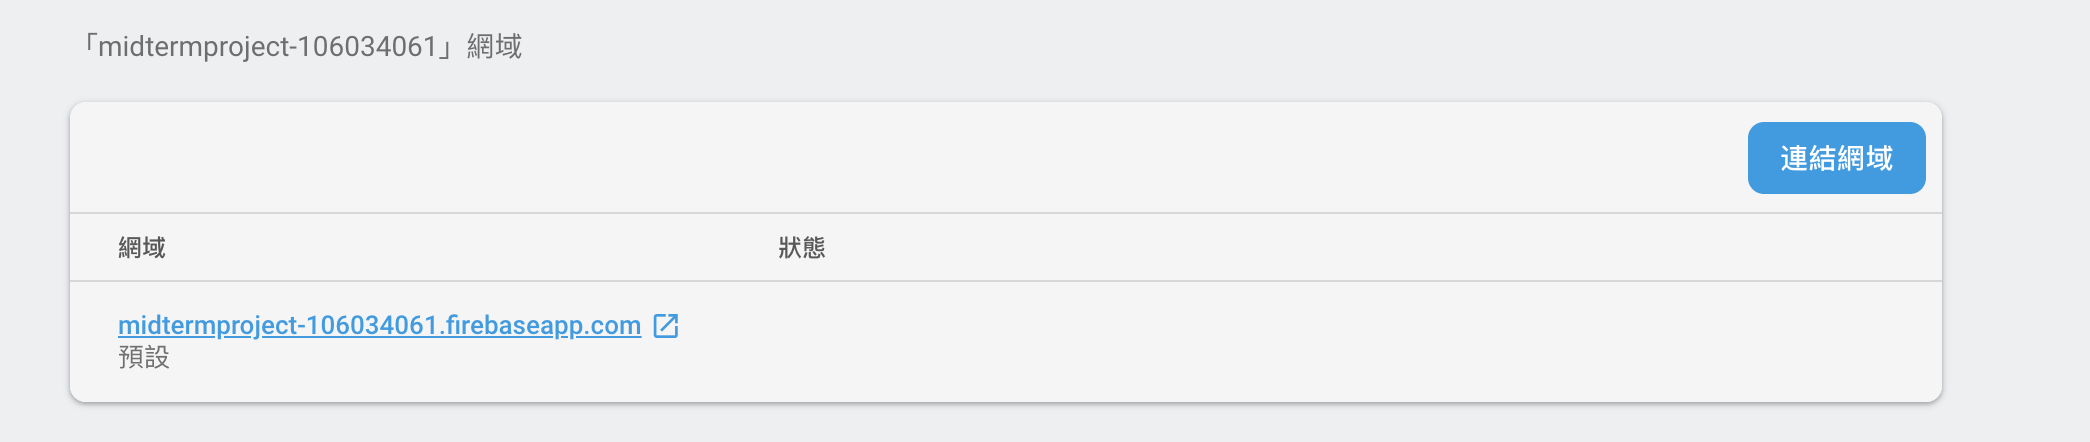Screen dimensions: 2090x442
Task: Click the 預設 label under the domain
Action: (x=144, y=358)
